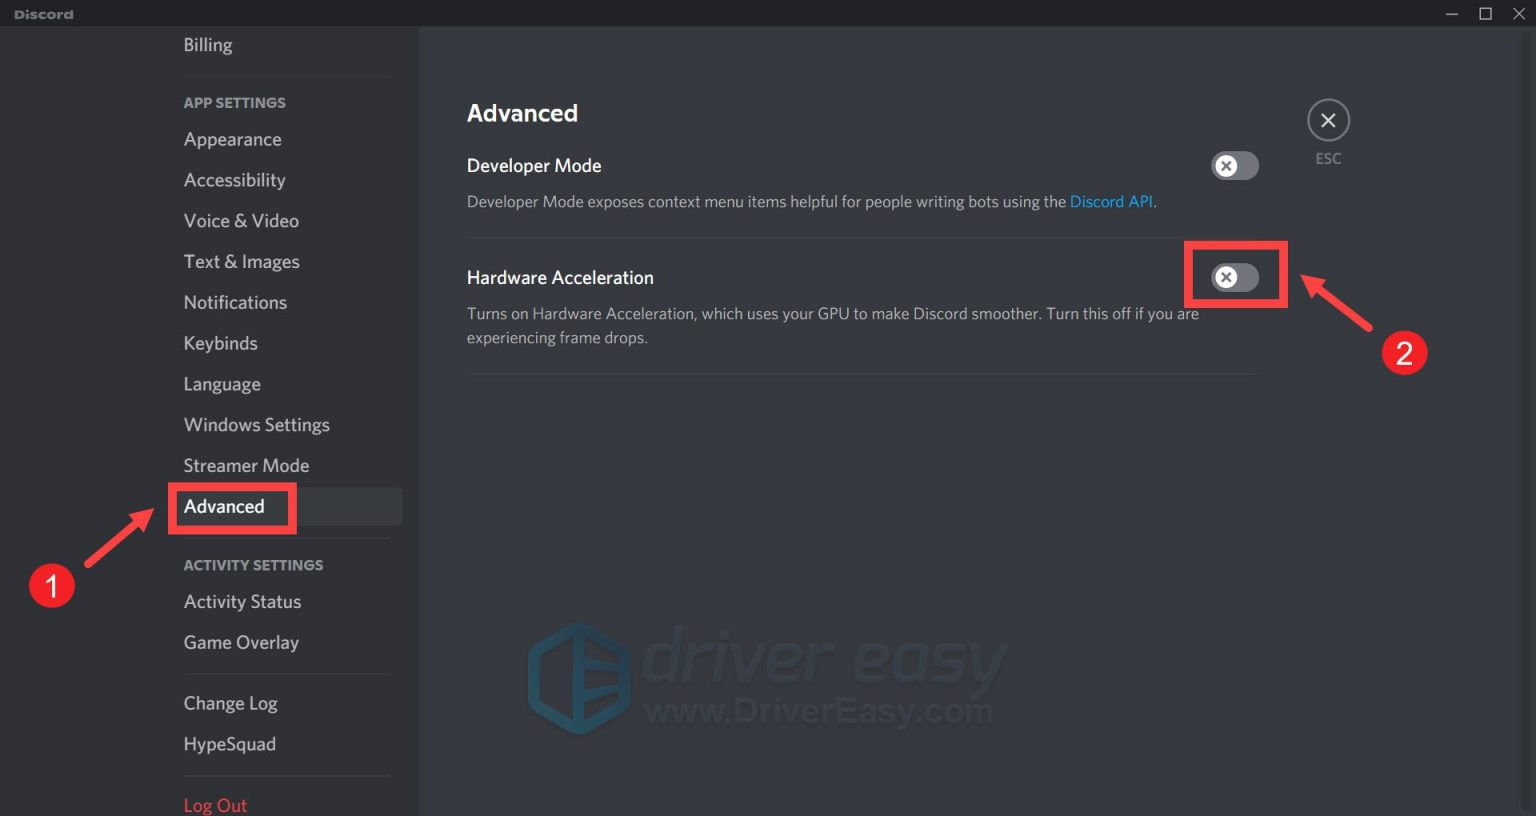Open the Change Log
Viewport: 1536px width, 816px height.
point(230,703)
